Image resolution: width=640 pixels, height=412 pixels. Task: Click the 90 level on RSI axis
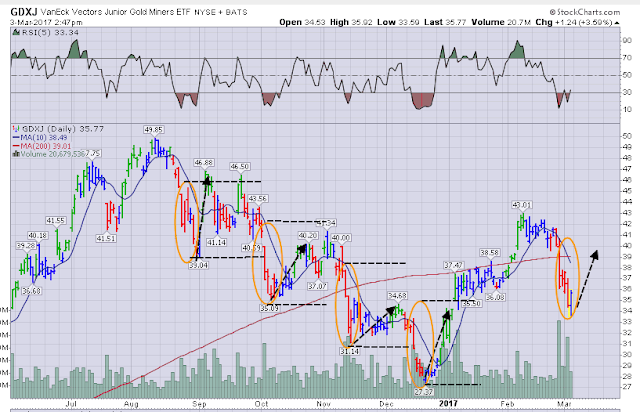pyautogui.click(x=627, y=40)
